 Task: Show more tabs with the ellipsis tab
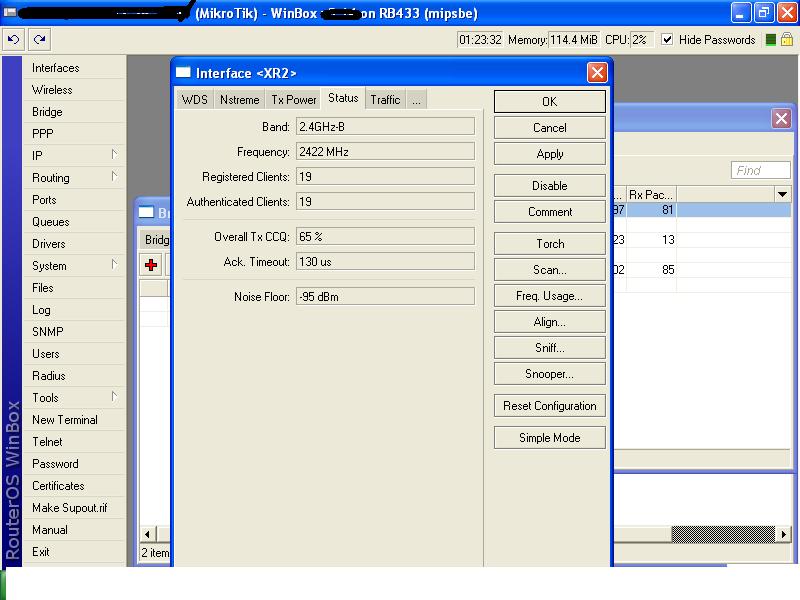pos(416,100)
